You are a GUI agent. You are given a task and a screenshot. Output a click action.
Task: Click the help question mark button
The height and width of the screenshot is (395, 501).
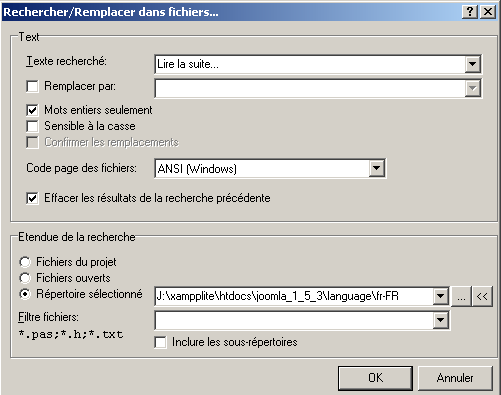470,12
